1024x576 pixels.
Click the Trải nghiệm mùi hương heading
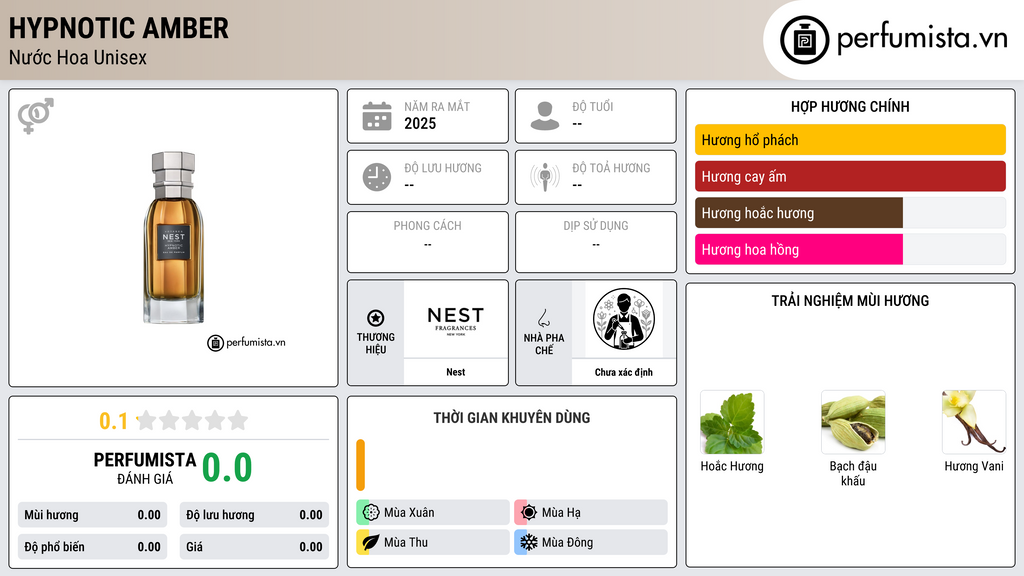tap(850, 300)
